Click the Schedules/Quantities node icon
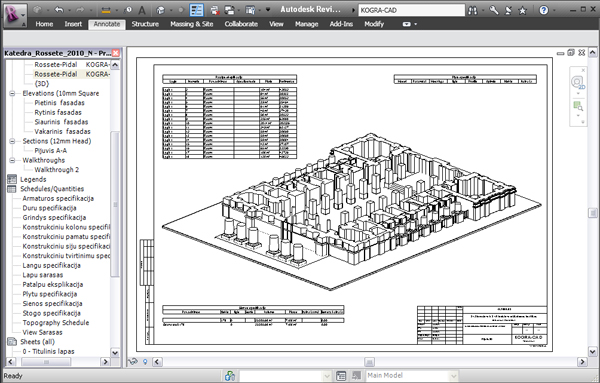Screen dimensions: 600x383 click(x=12, y=189)
